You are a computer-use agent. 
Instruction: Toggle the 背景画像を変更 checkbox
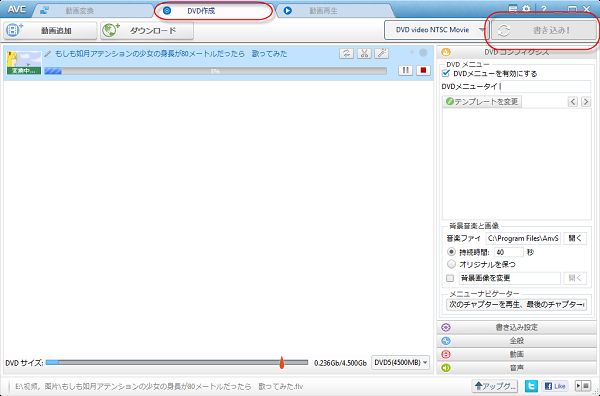tap(450, 278)
